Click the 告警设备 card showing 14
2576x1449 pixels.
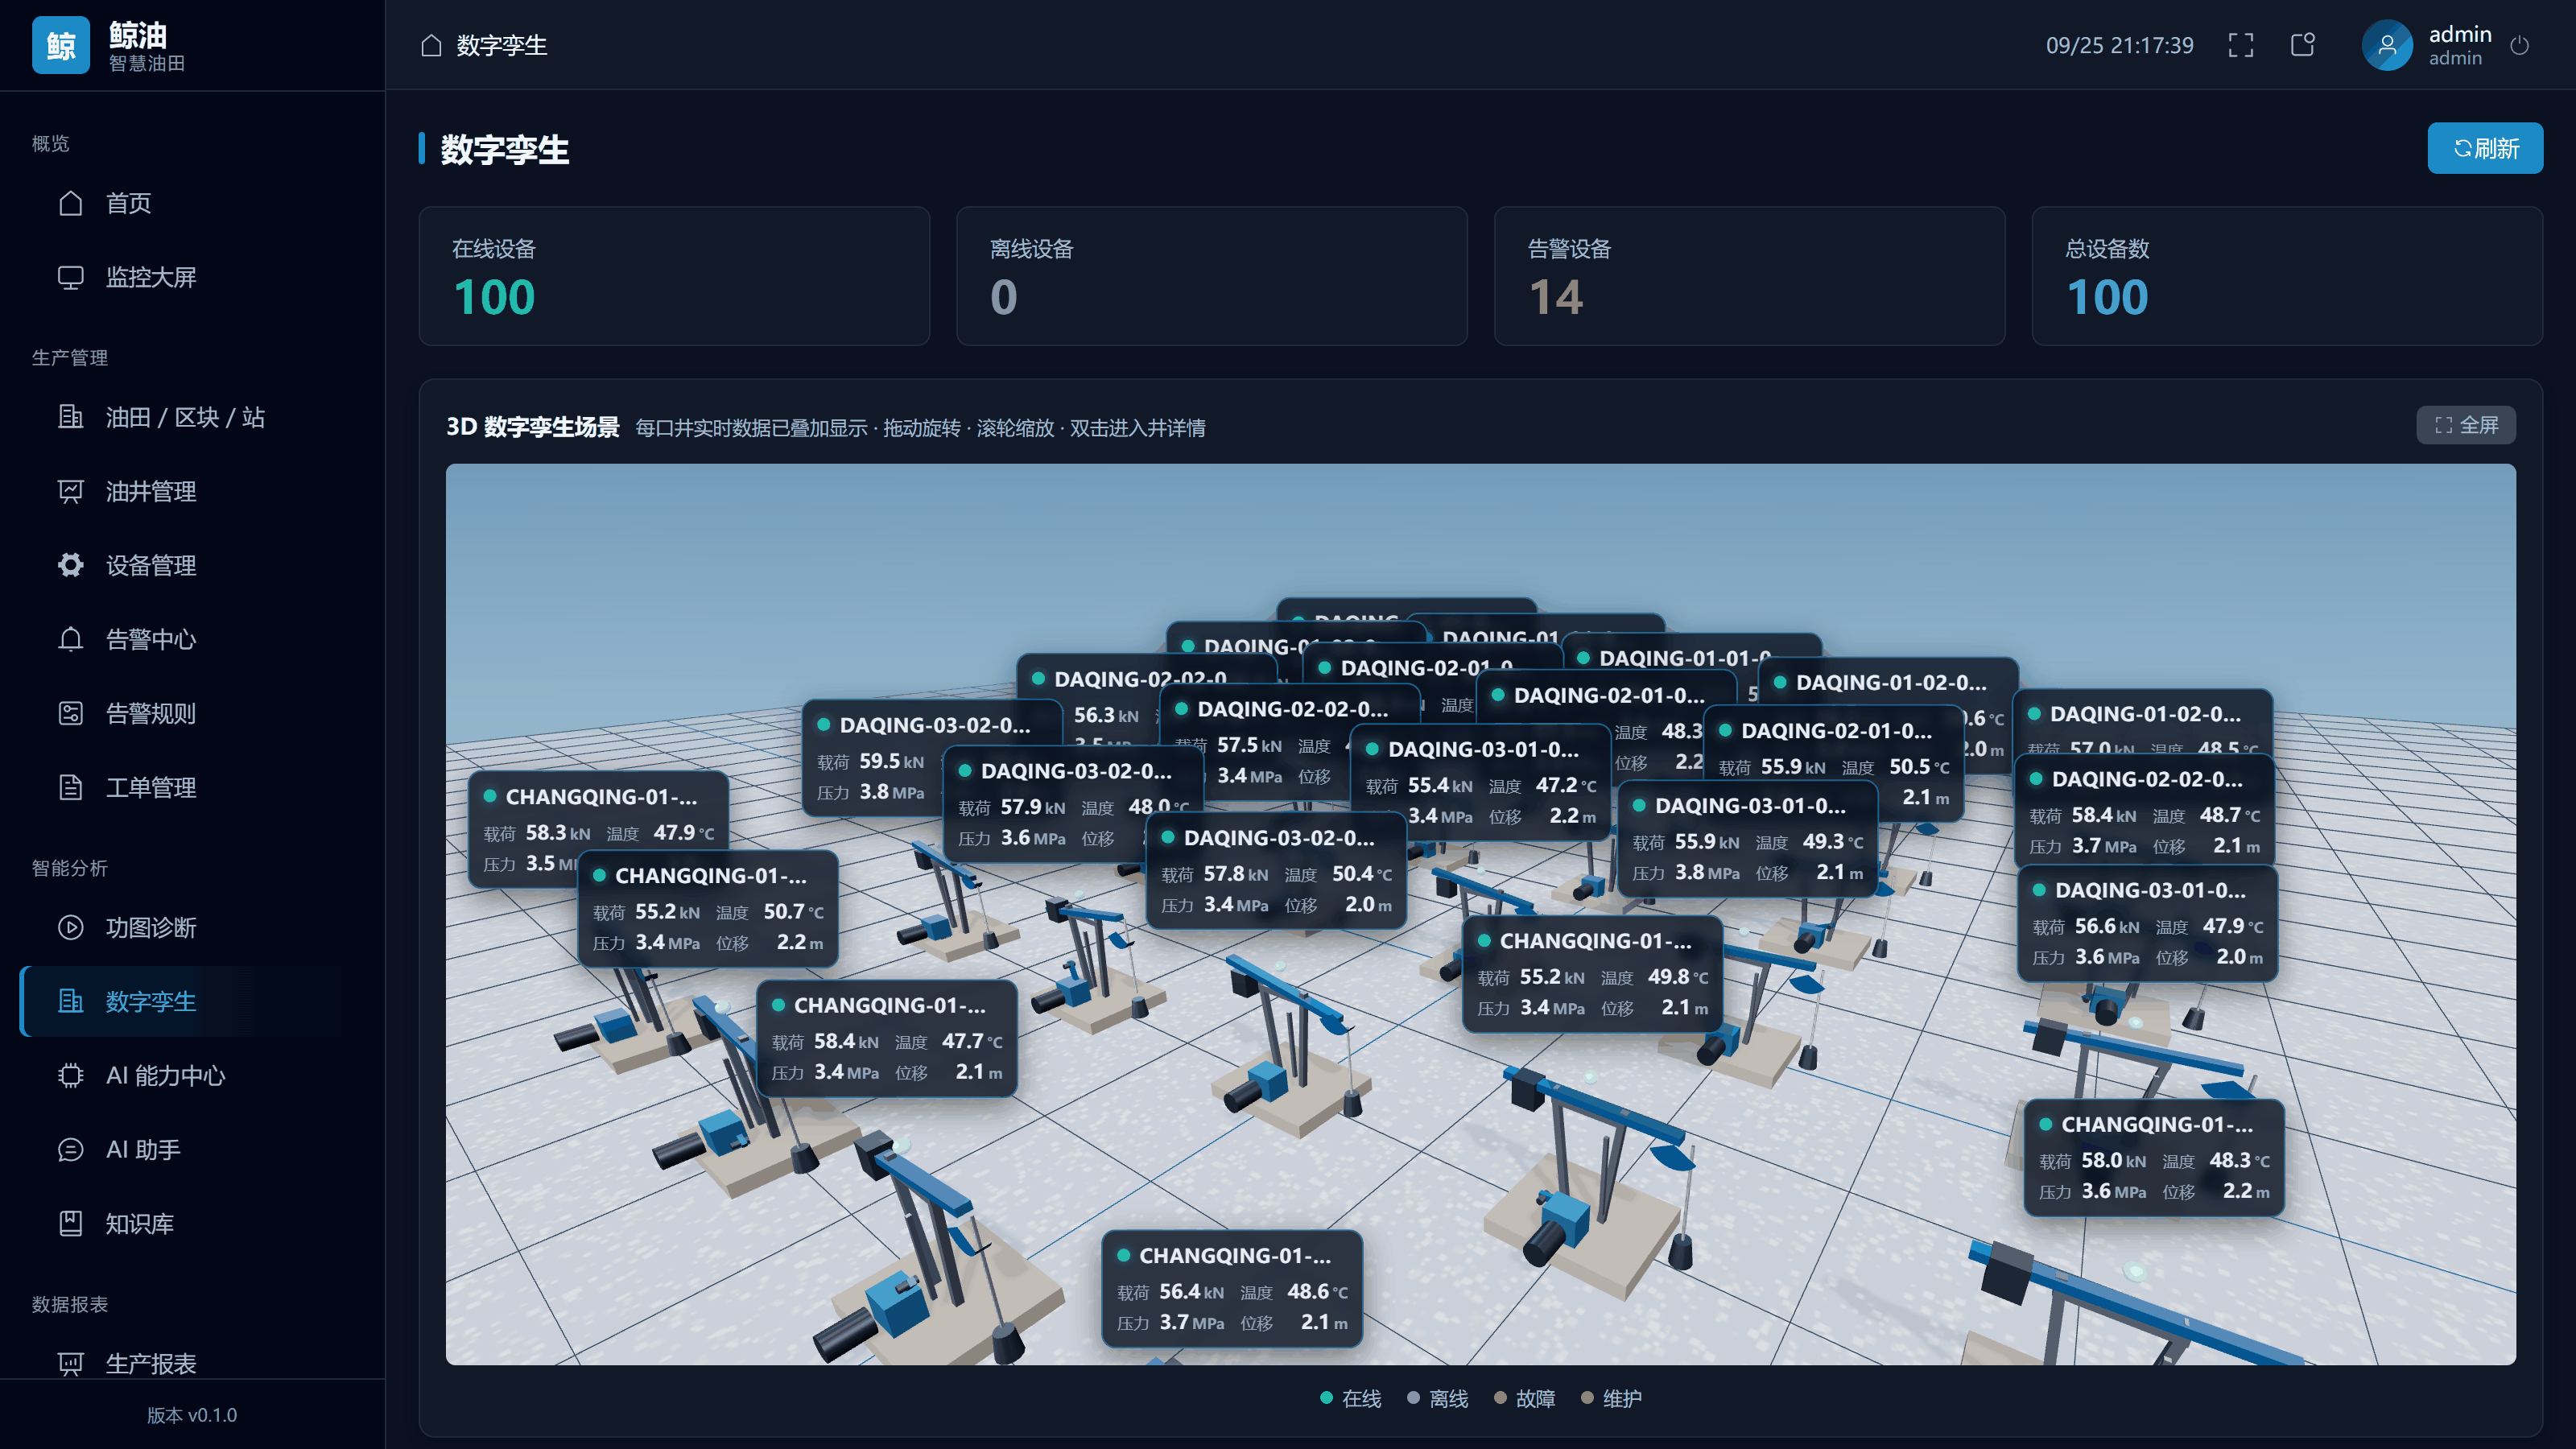1749,276
